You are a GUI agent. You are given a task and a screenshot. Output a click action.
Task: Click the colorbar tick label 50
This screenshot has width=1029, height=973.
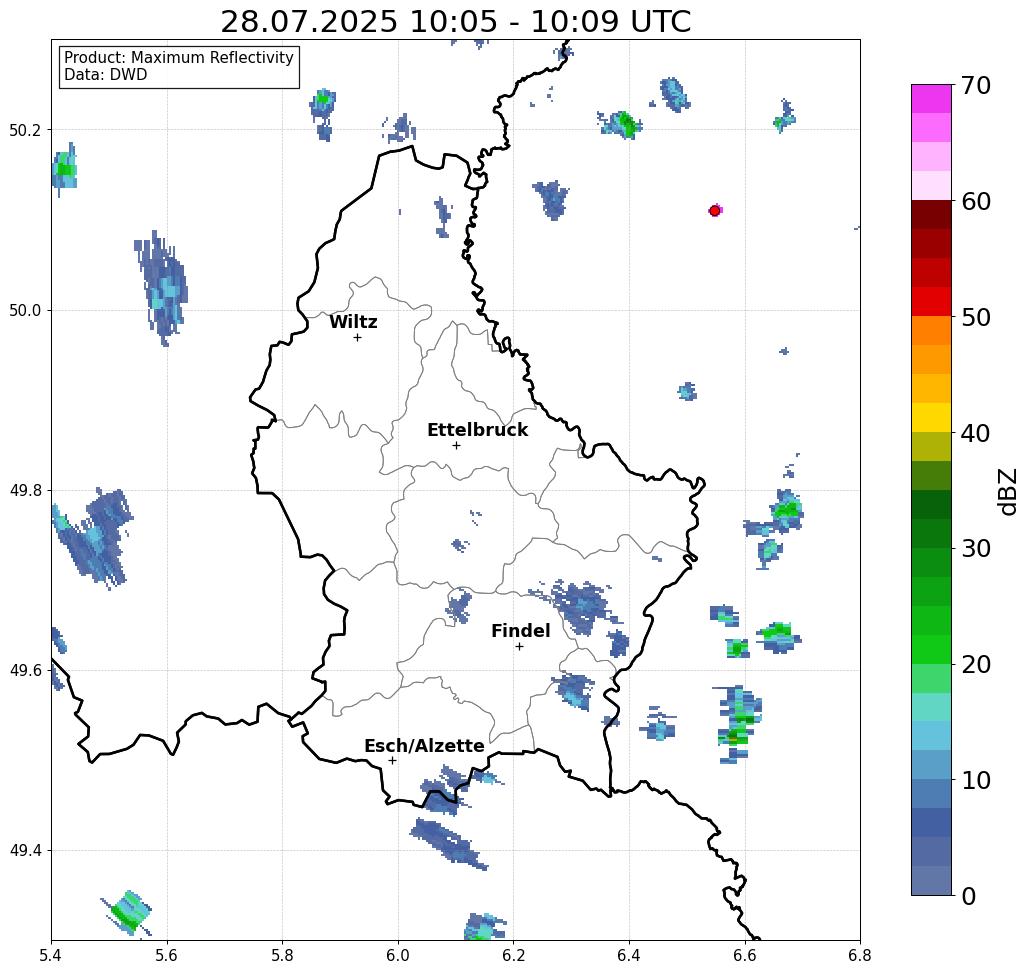pyautogui.click(x=975, y=317)
